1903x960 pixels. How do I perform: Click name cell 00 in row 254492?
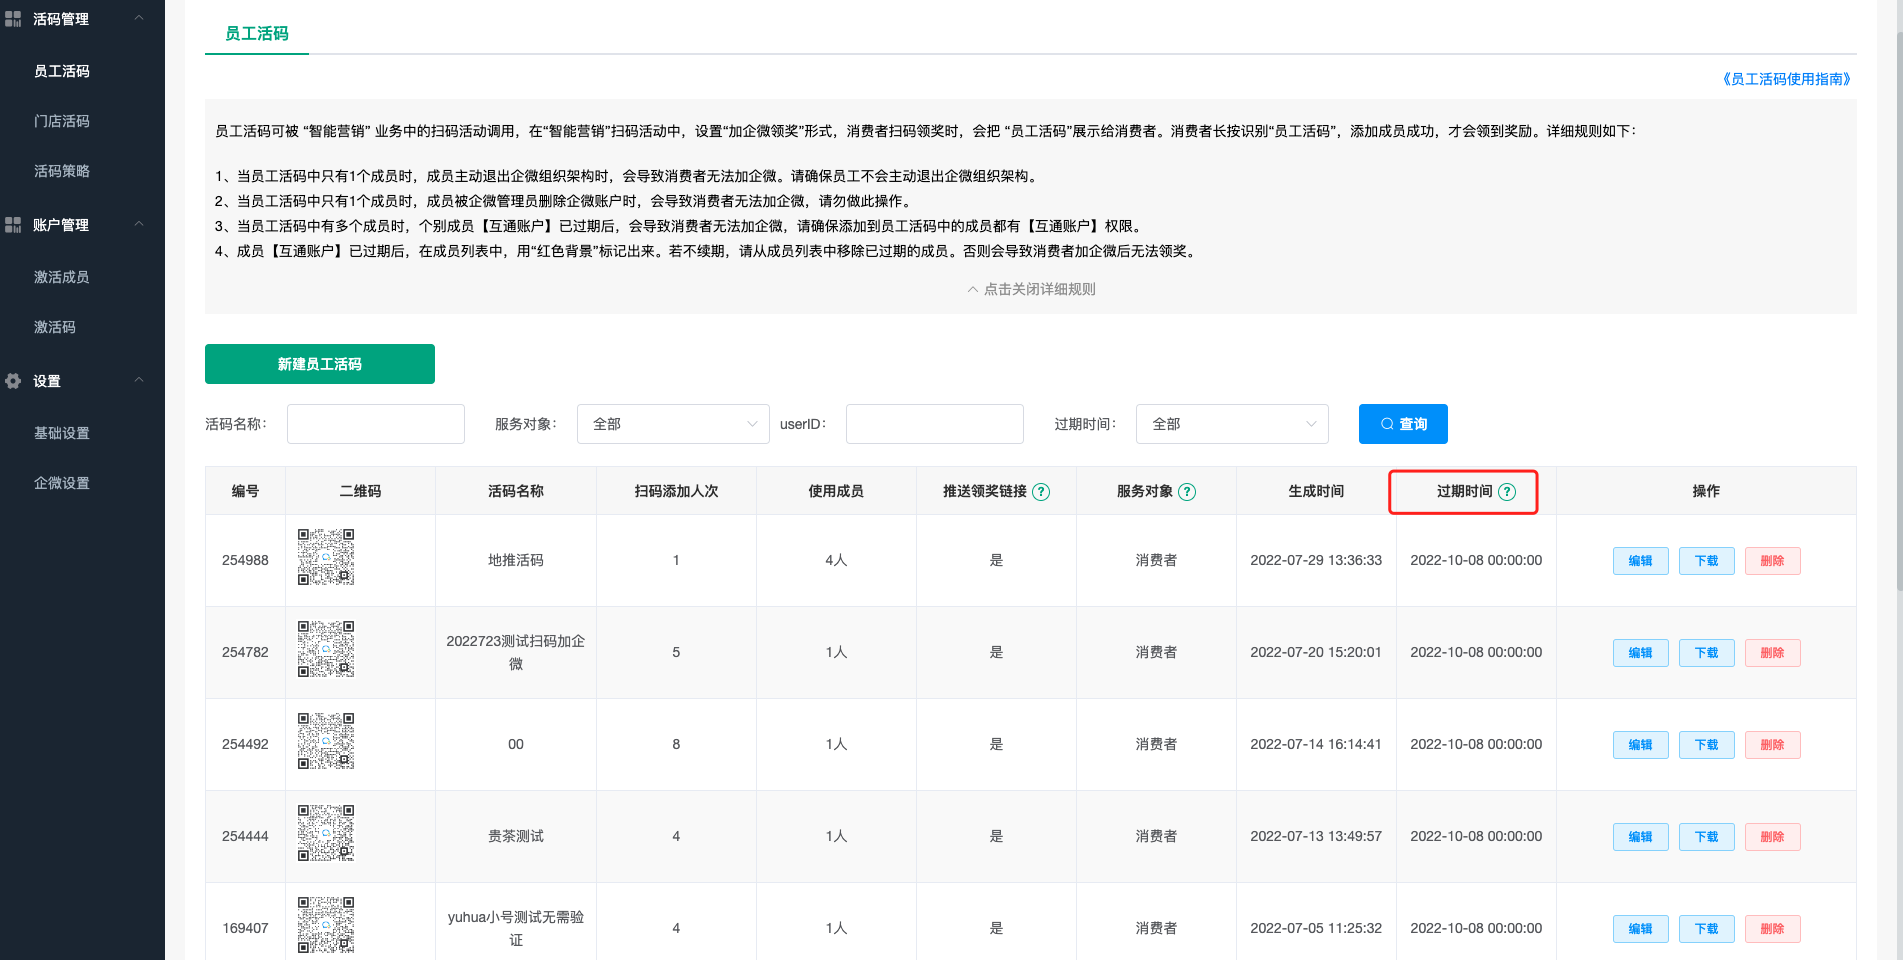(x=516, y=745)
